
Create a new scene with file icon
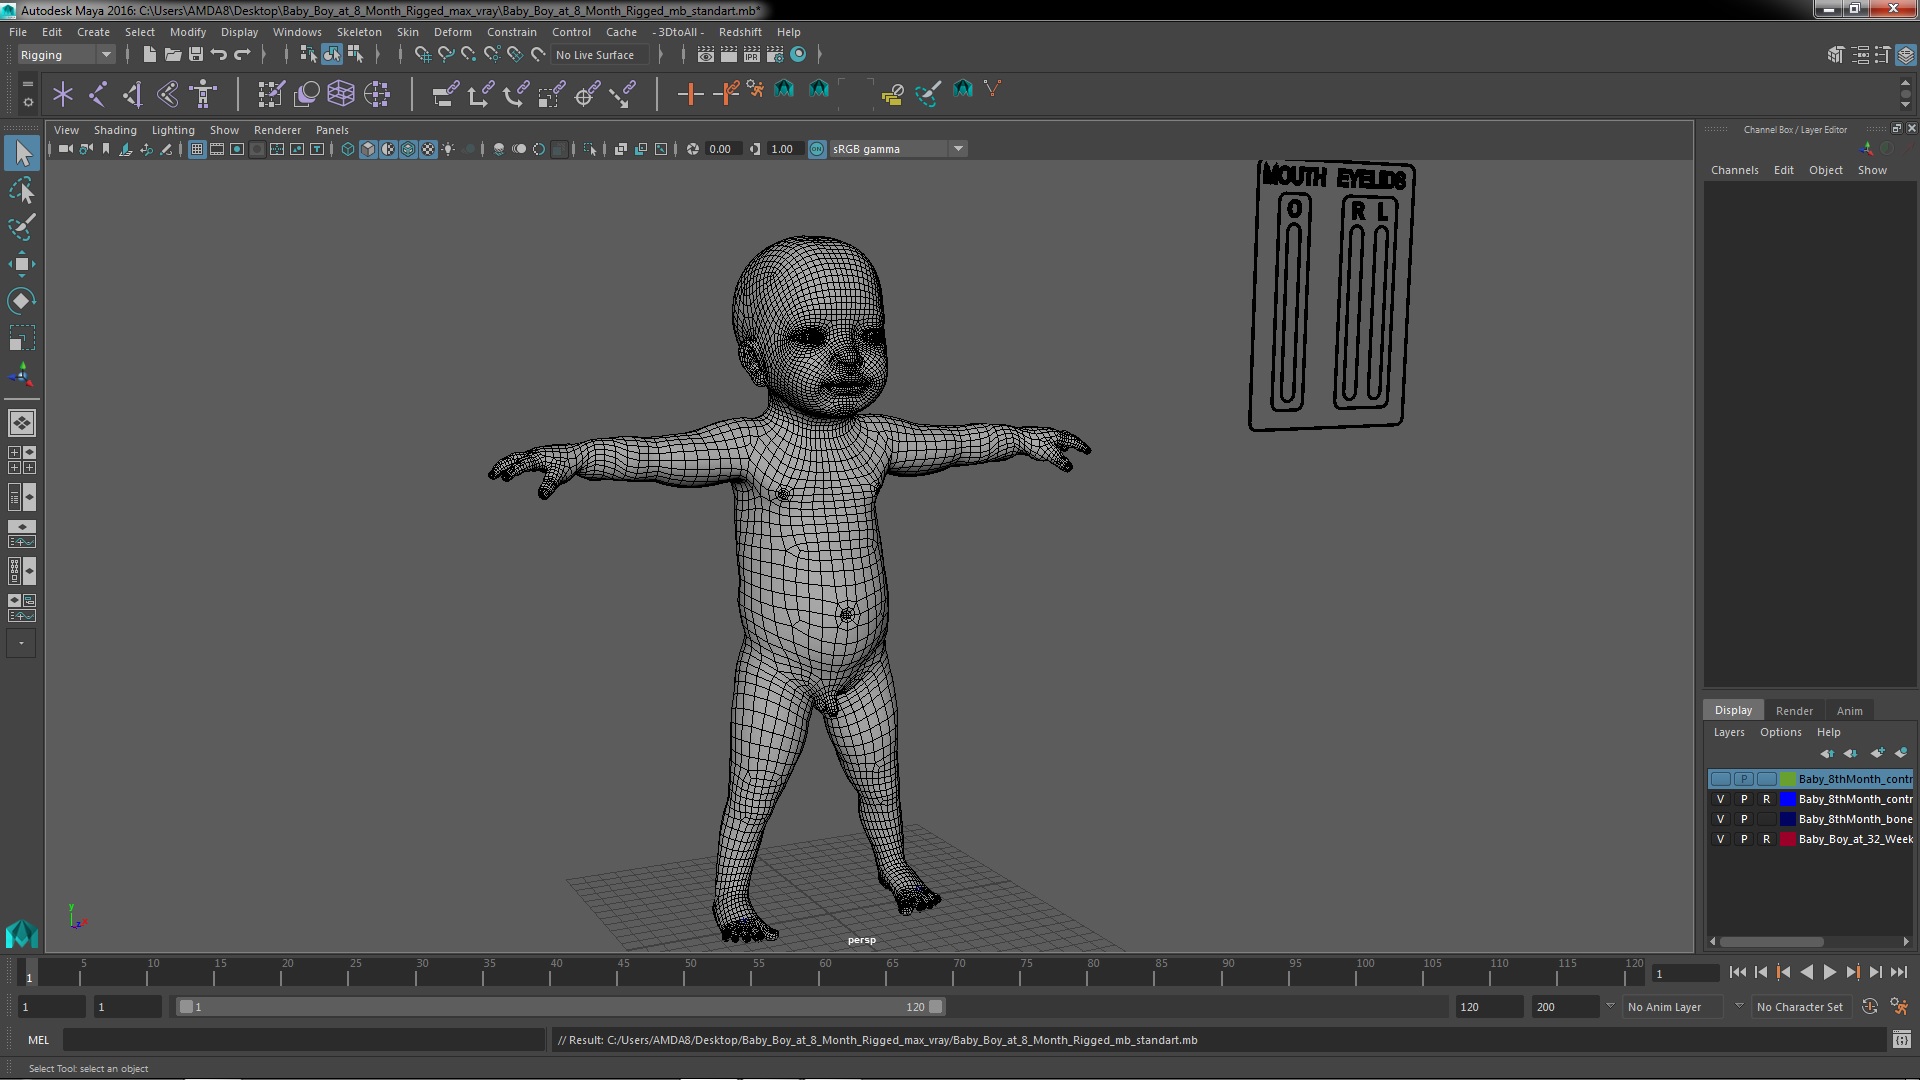click(150, 54)
